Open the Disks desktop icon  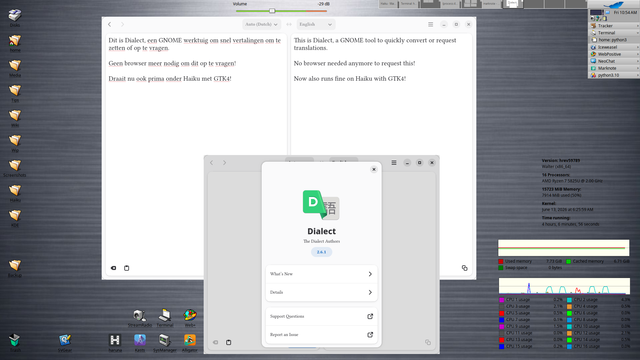[x=15, y=16]
